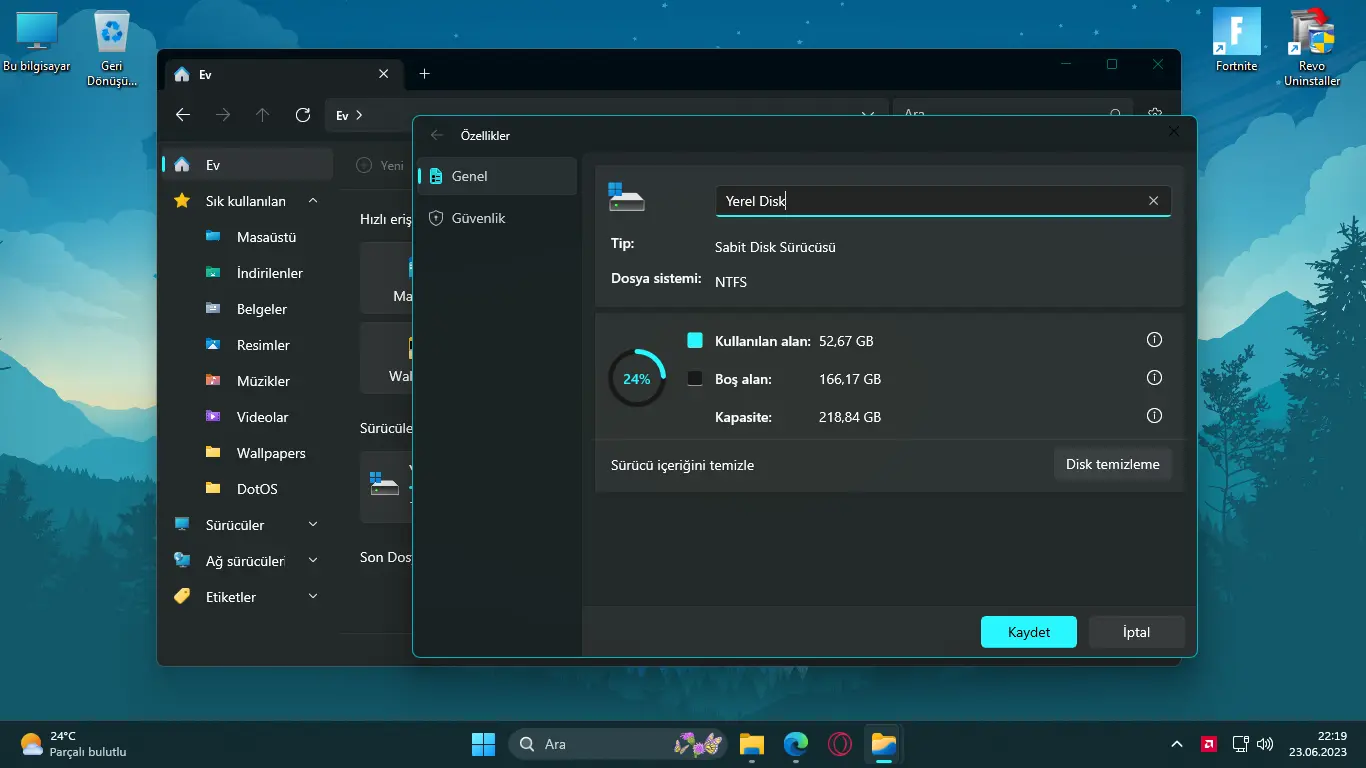Click the Files app taskbar icon
The height and width of the screenshot is (768, 1366).
pyautogui.click(x=884, y=744)
